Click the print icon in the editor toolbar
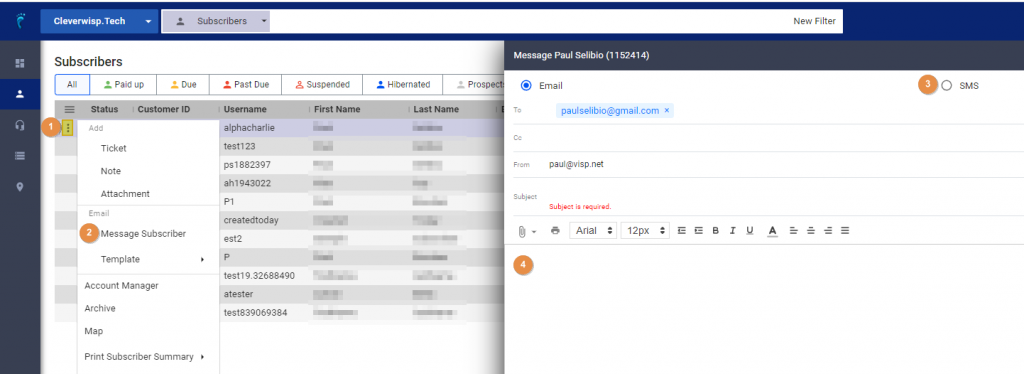The height and width of the screenshot is (374, 1024). [x=555, y=230]
